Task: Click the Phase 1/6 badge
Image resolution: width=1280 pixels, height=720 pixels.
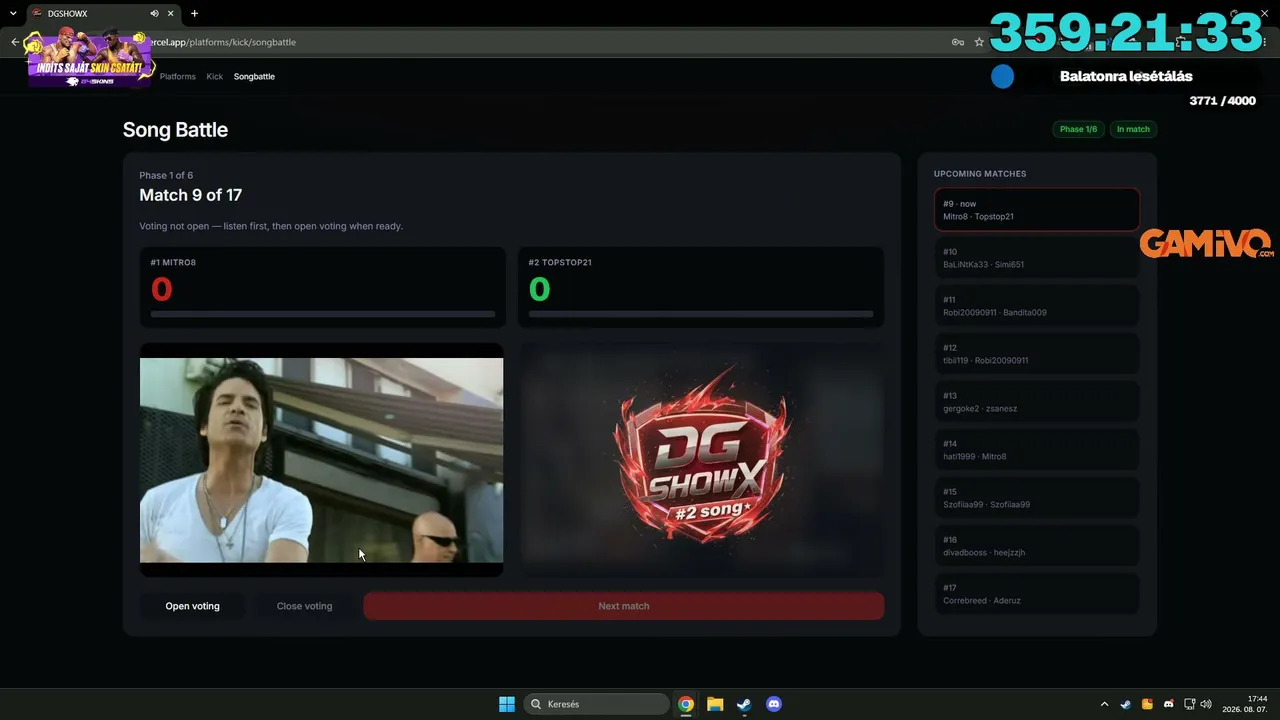Action: tap(1078, 129)
